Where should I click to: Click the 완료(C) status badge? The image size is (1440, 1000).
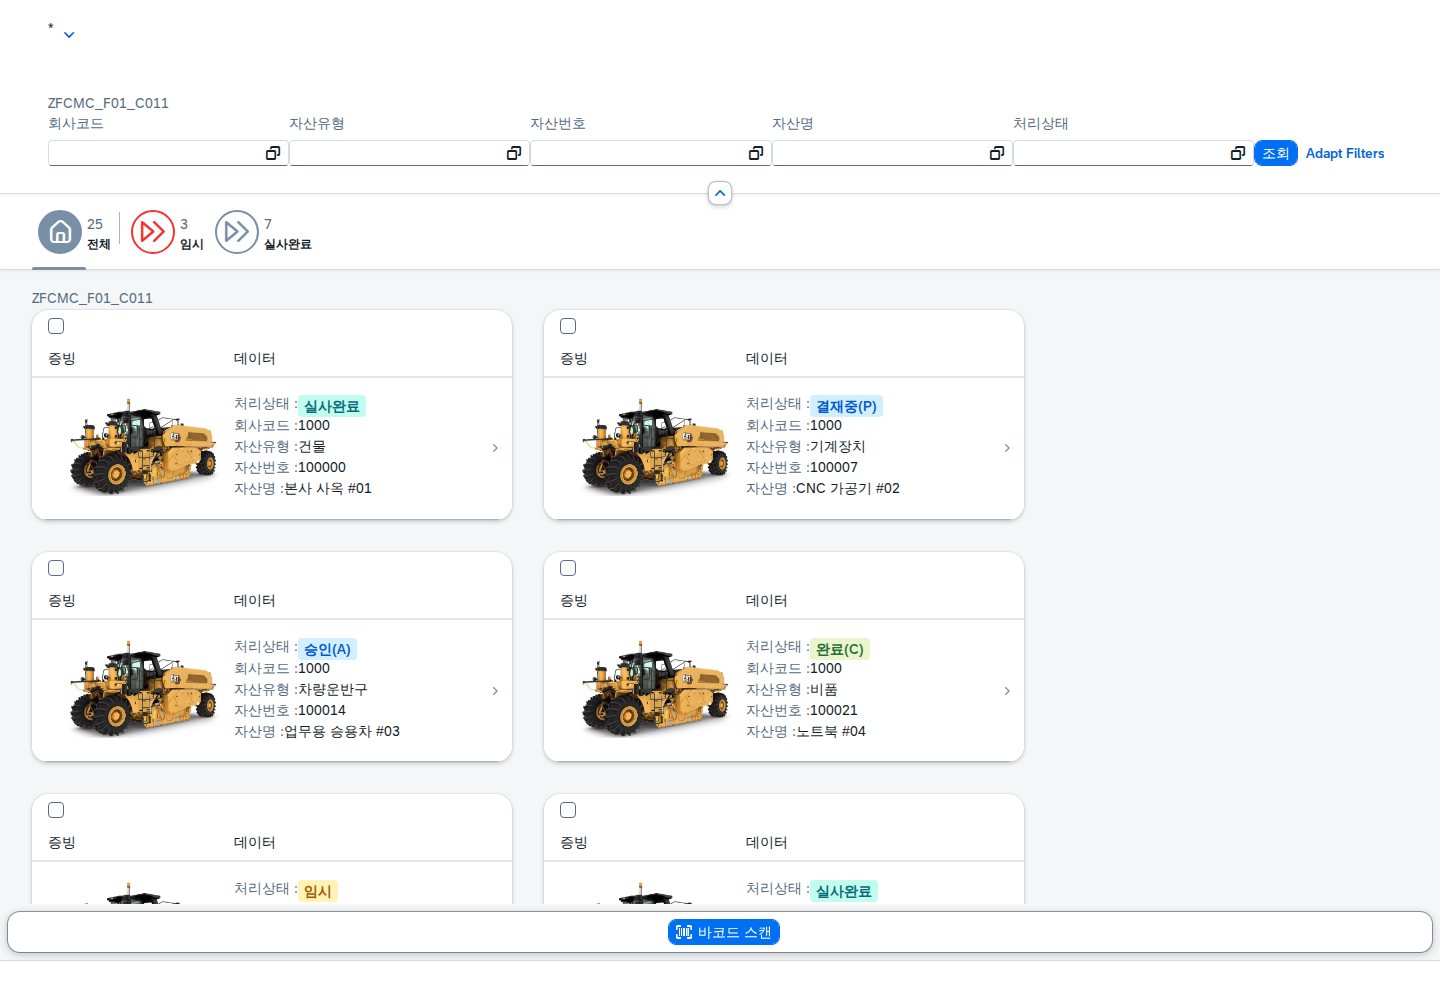click(840, 649)
